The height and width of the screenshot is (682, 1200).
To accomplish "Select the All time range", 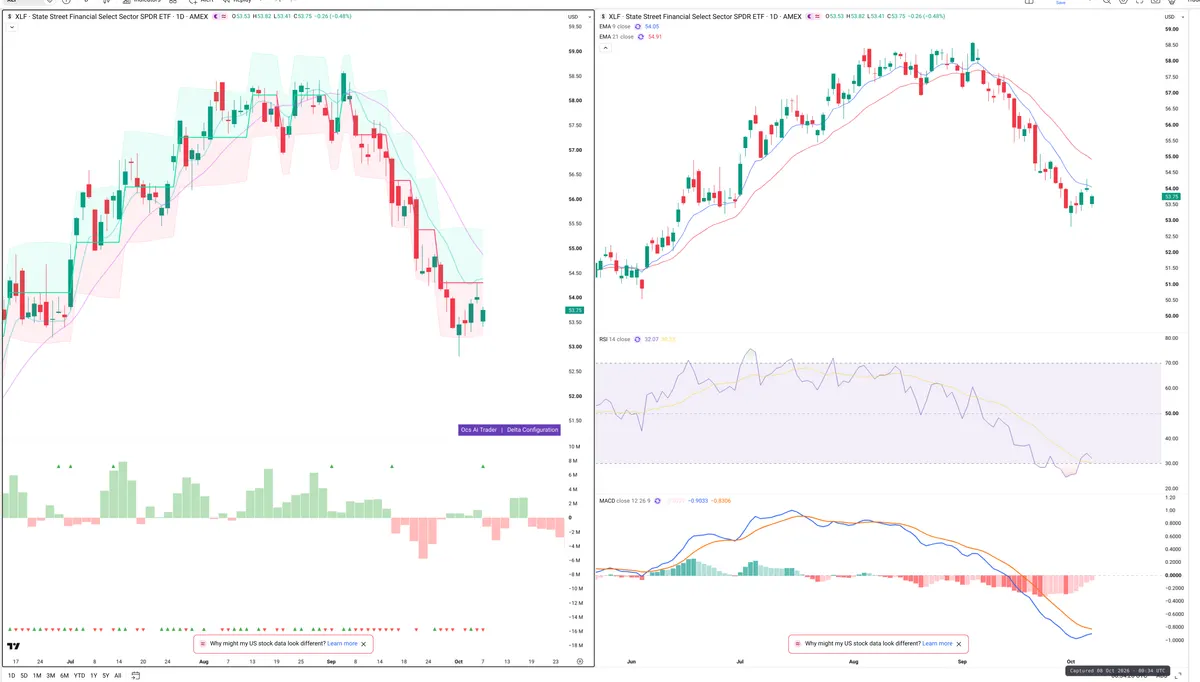I will 117,676.
